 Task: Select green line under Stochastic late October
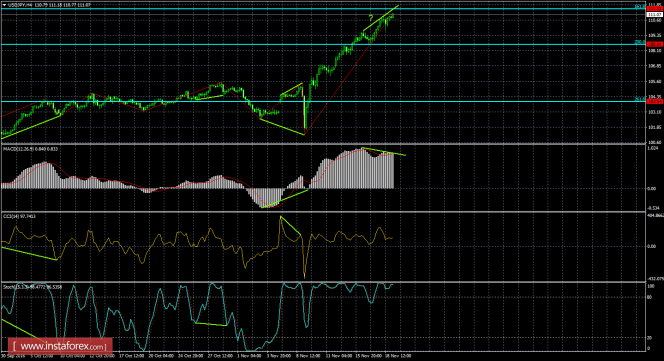210,324
